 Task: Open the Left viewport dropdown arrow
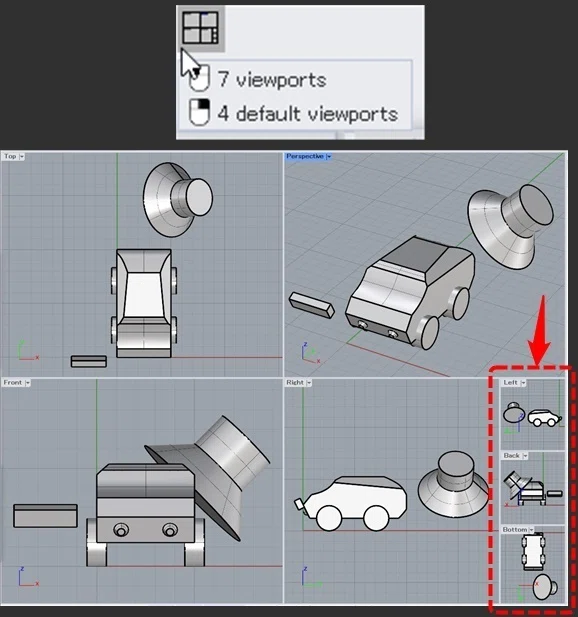(x=523, y=383)
